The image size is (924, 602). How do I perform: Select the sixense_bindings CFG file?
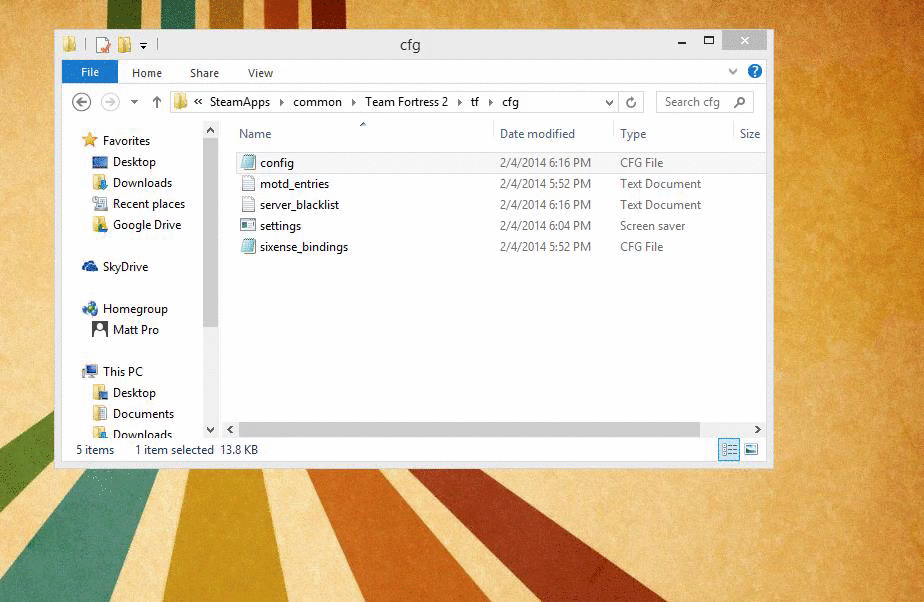501,247
